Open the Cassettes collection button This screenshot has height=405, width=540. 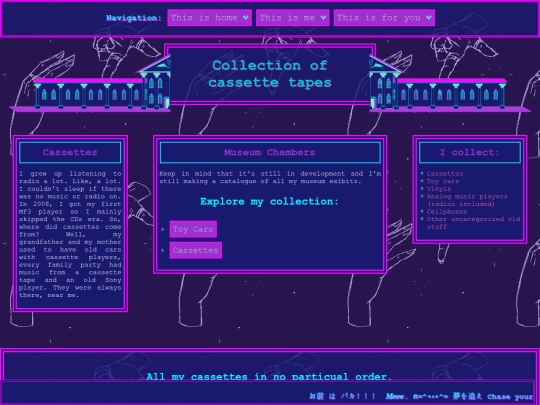pyautogui.click(x=196, y=250)
